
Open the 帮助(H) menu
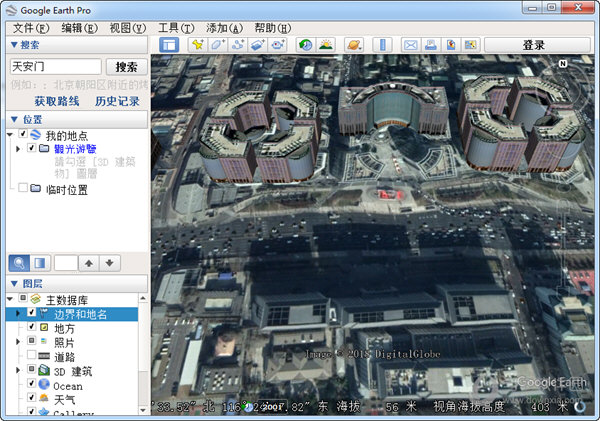coord(272,28)
